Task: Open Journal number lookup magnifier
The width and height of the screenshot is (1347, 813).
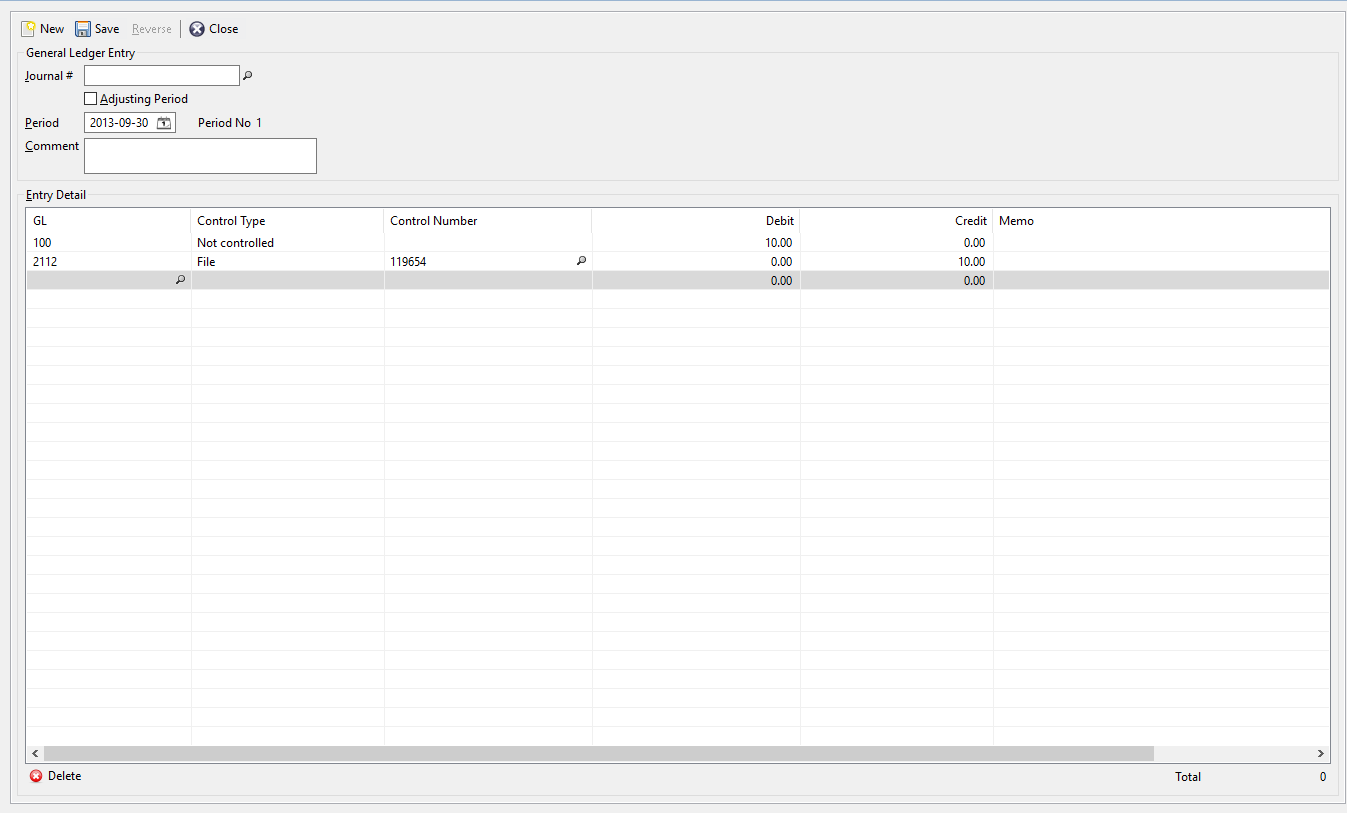Action: click(249, 75)
